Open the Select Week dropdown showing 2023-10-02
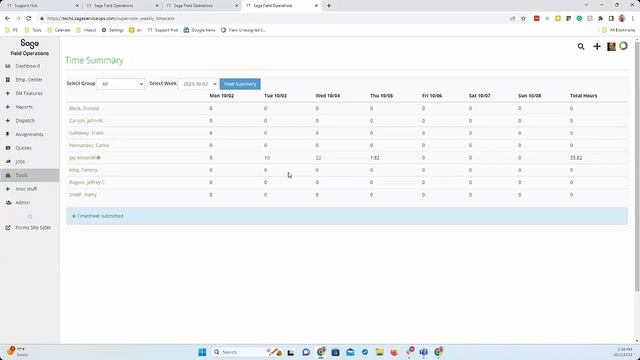Image resolution: width=640 pixels, height=360 pixels. coord(199,84)
